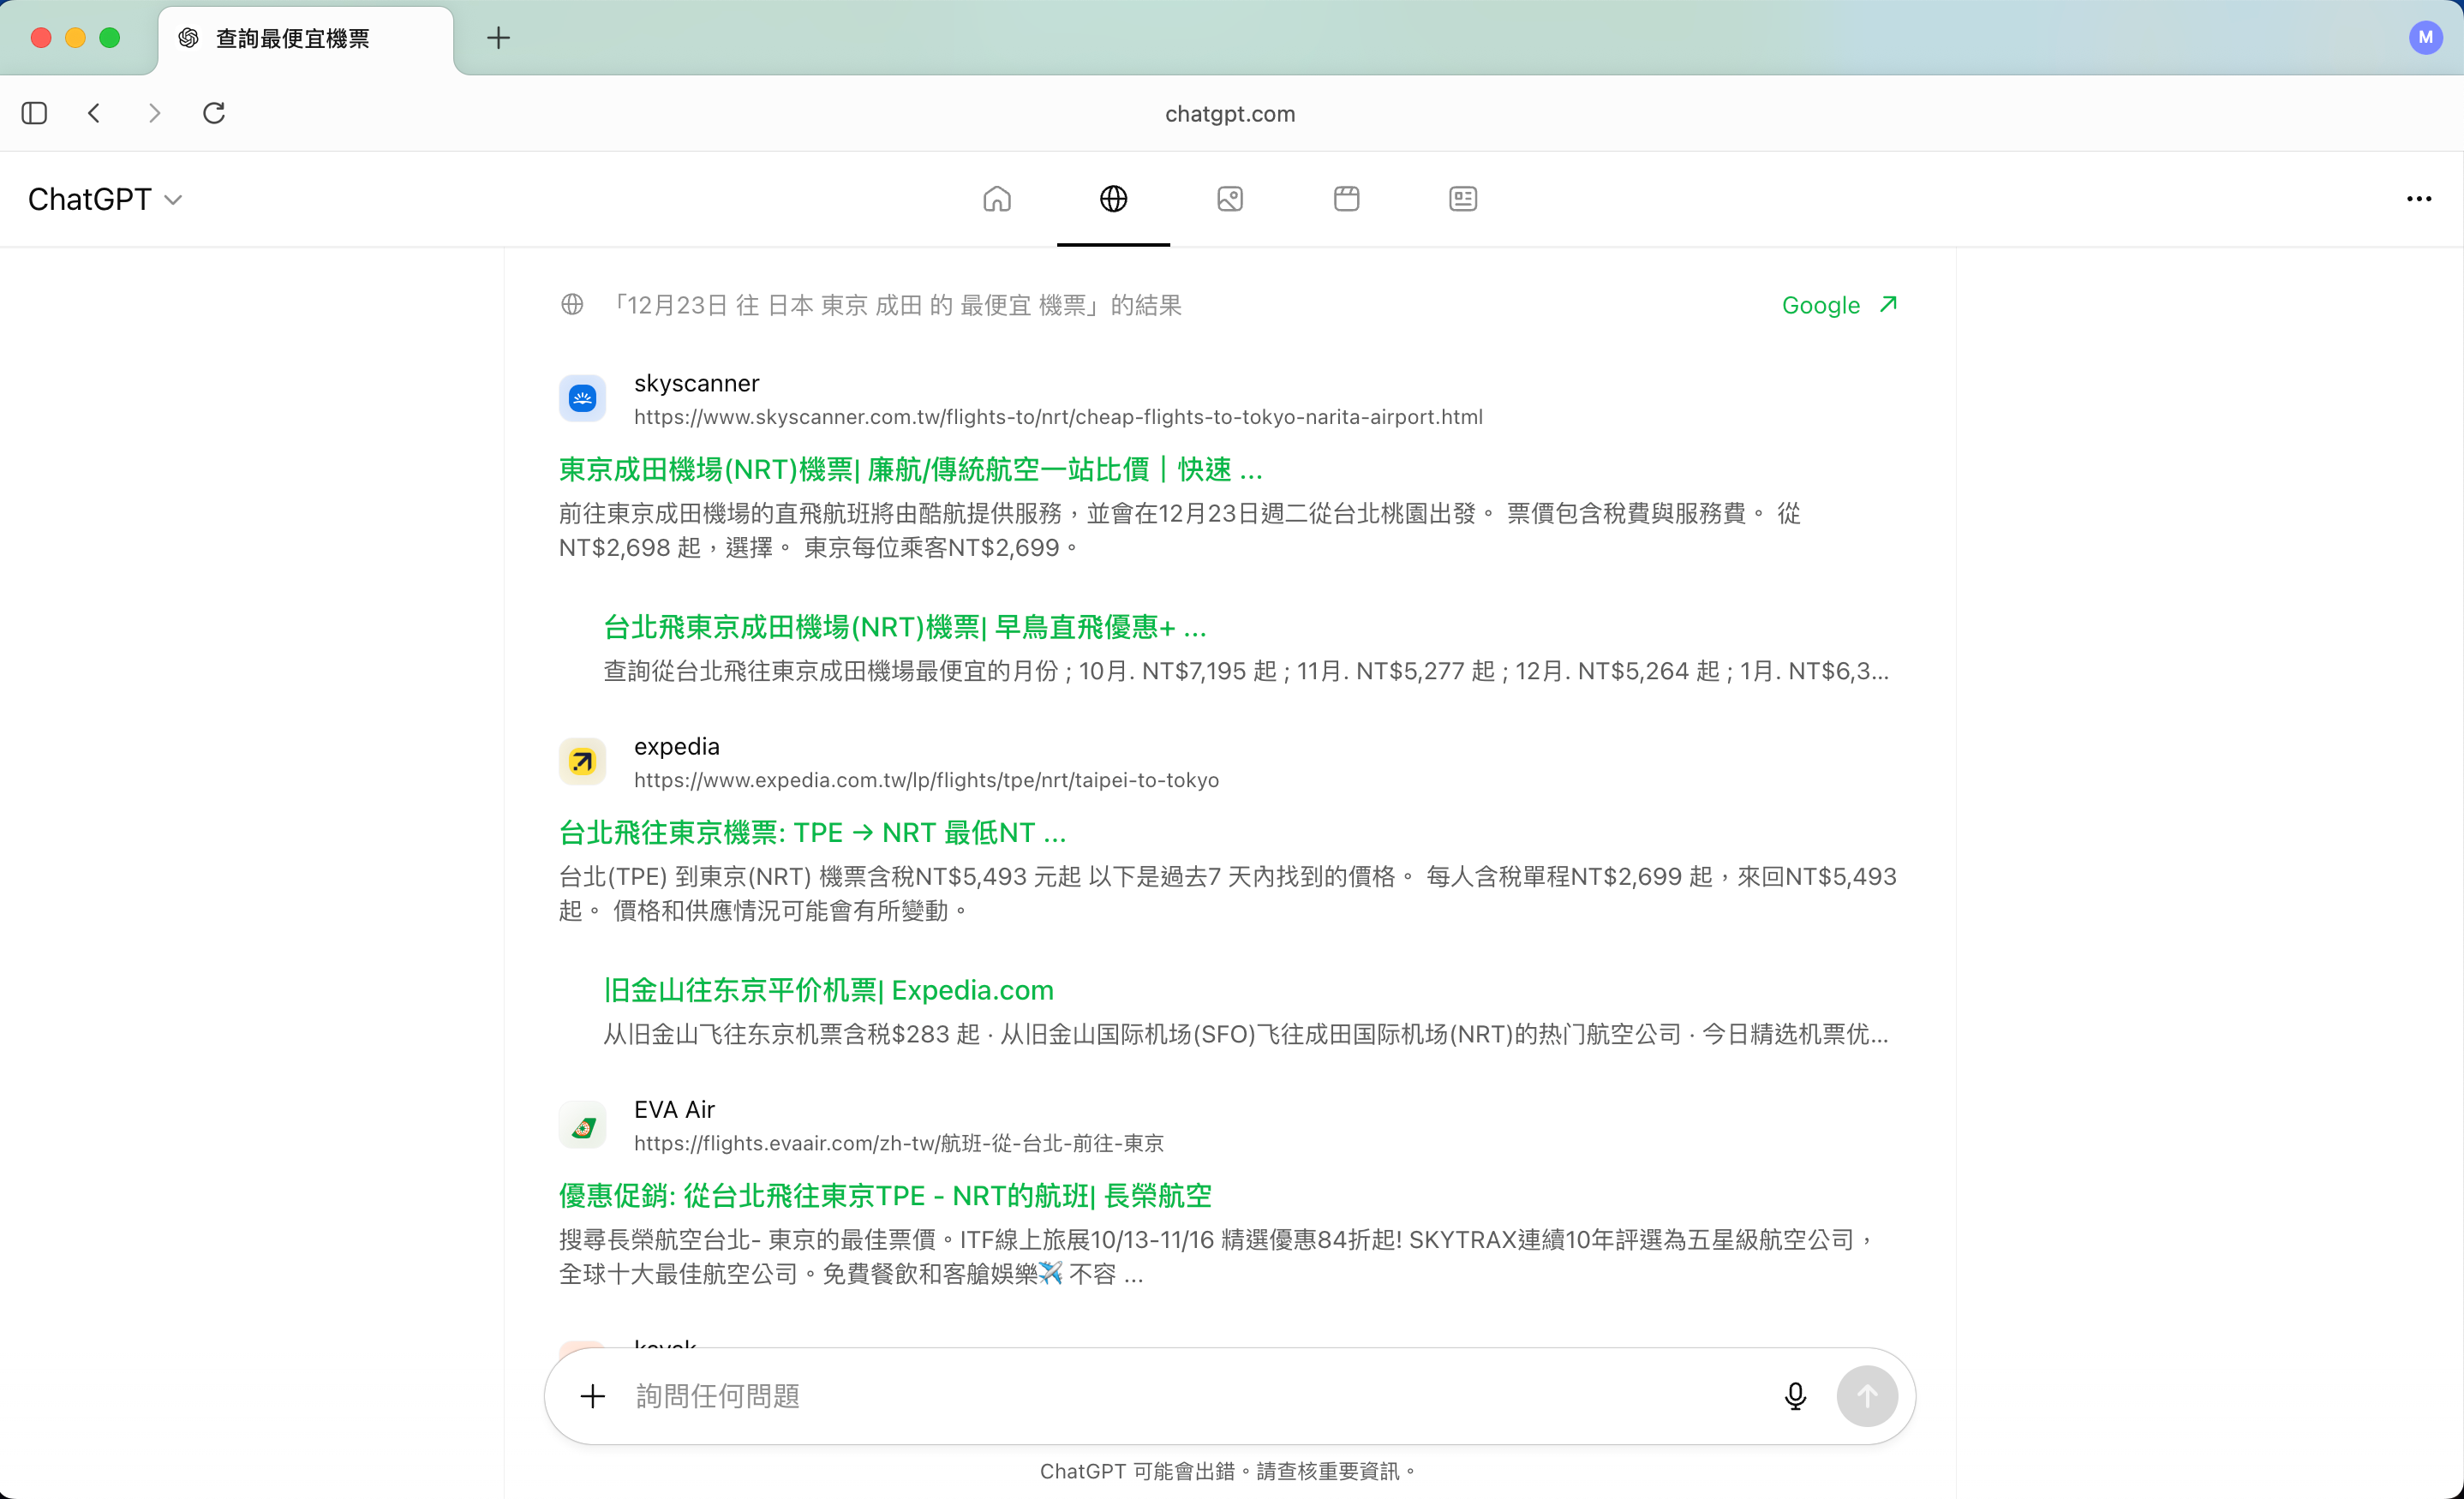Select the globe web search tab
Image resolution: width=2464 pixels, height=1499 pixels.
1113,199
